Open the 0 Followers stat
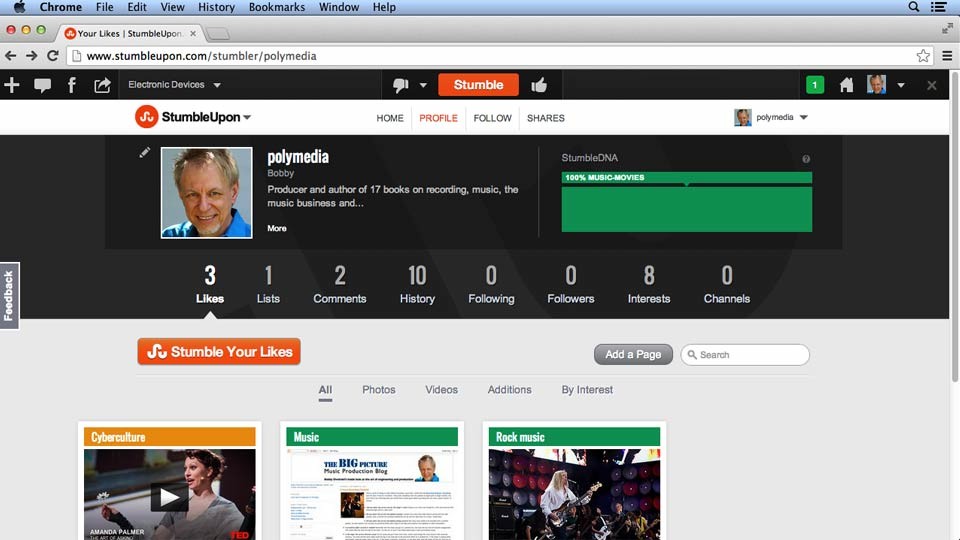Viewport: 960px width, 540px height. tap(571, 285)
